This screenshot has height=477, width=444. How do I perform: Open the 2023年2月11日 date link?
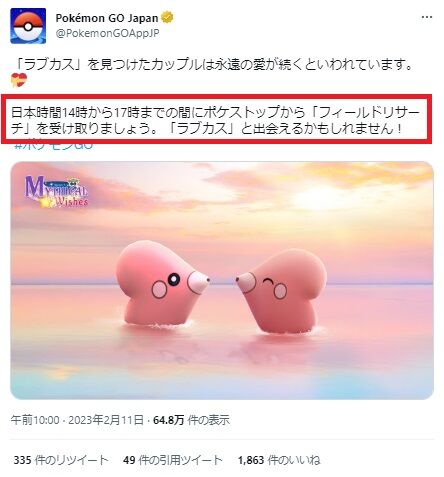106,420
